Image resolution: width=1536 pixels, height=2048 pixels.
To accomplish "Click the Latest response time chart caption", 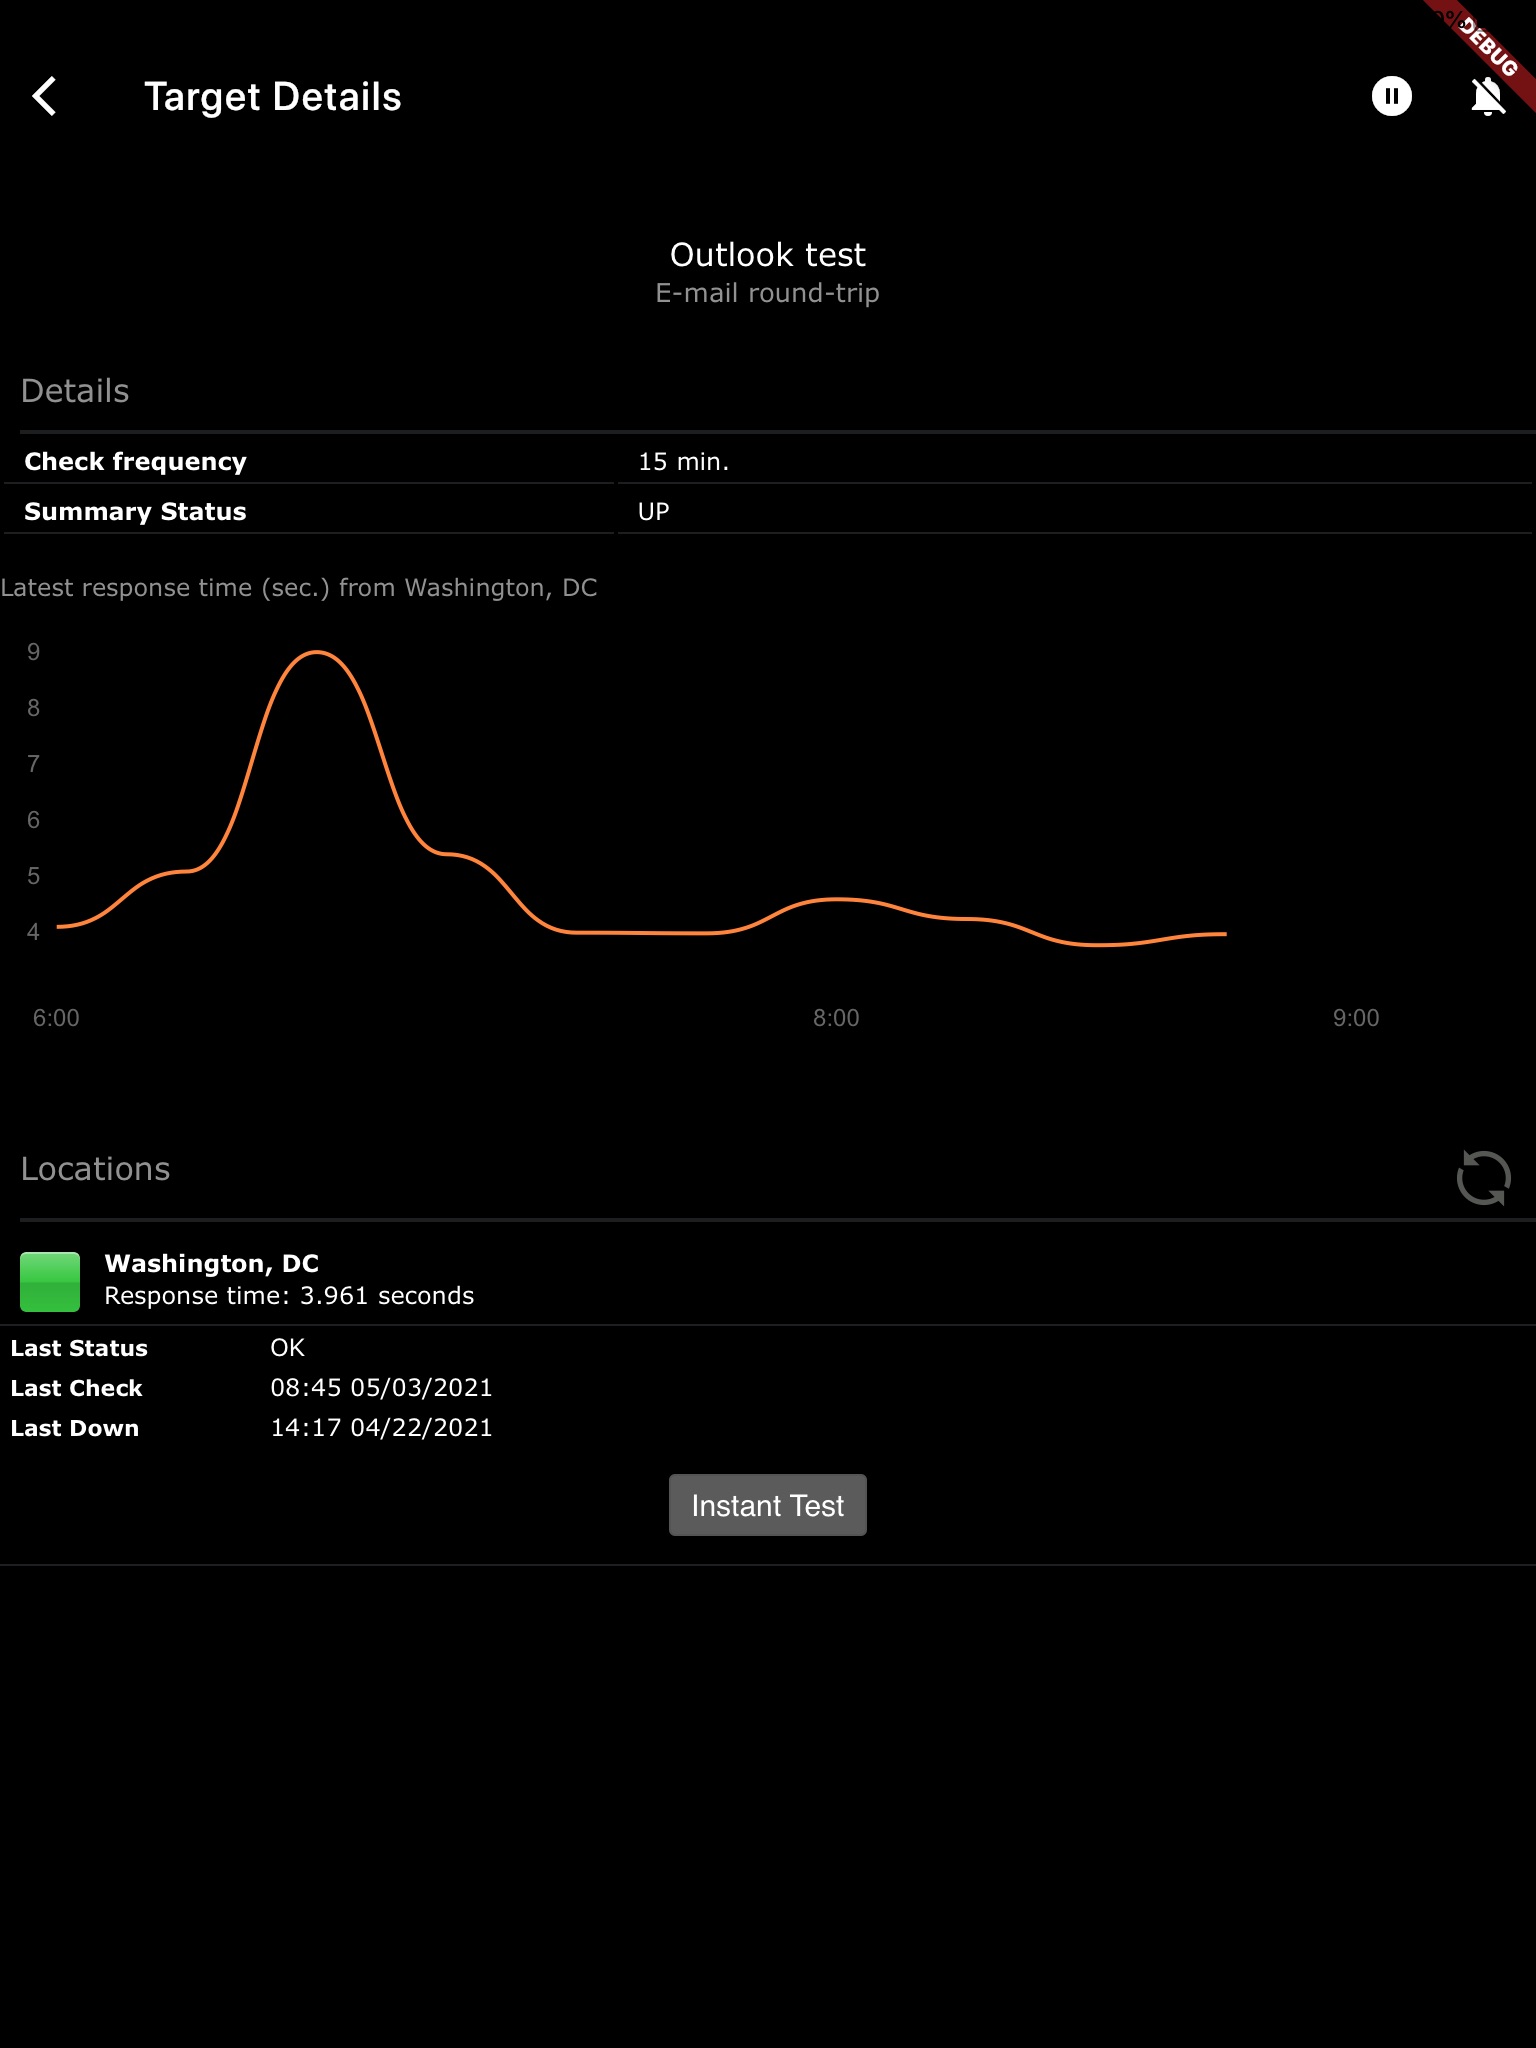I will (299, 588).
